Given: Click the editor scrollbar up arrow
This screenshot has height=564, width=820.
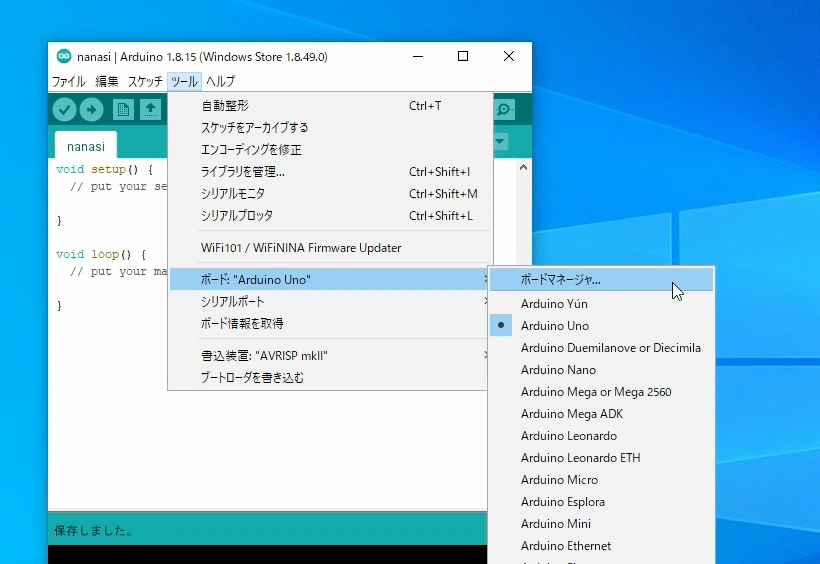Looking at the screenshot, I should pos(523,167).
